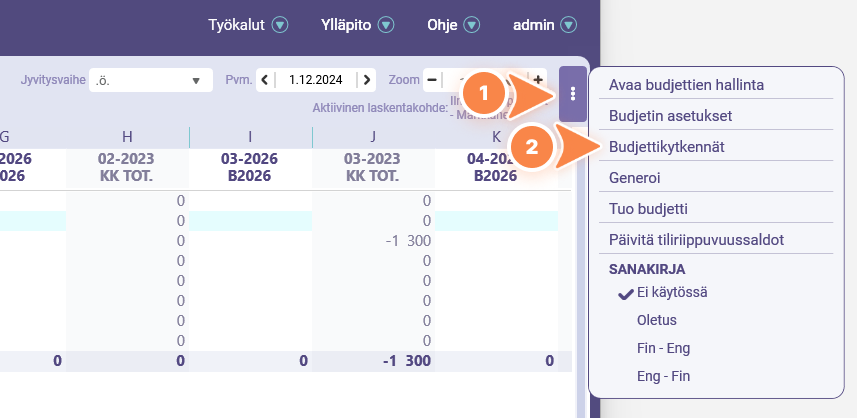Go to previous date with left arrow

click(x=265, y=80)
